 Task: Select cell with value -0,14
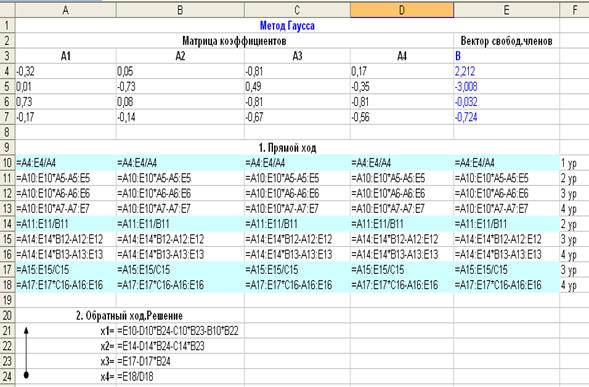[x=180, y=117]
